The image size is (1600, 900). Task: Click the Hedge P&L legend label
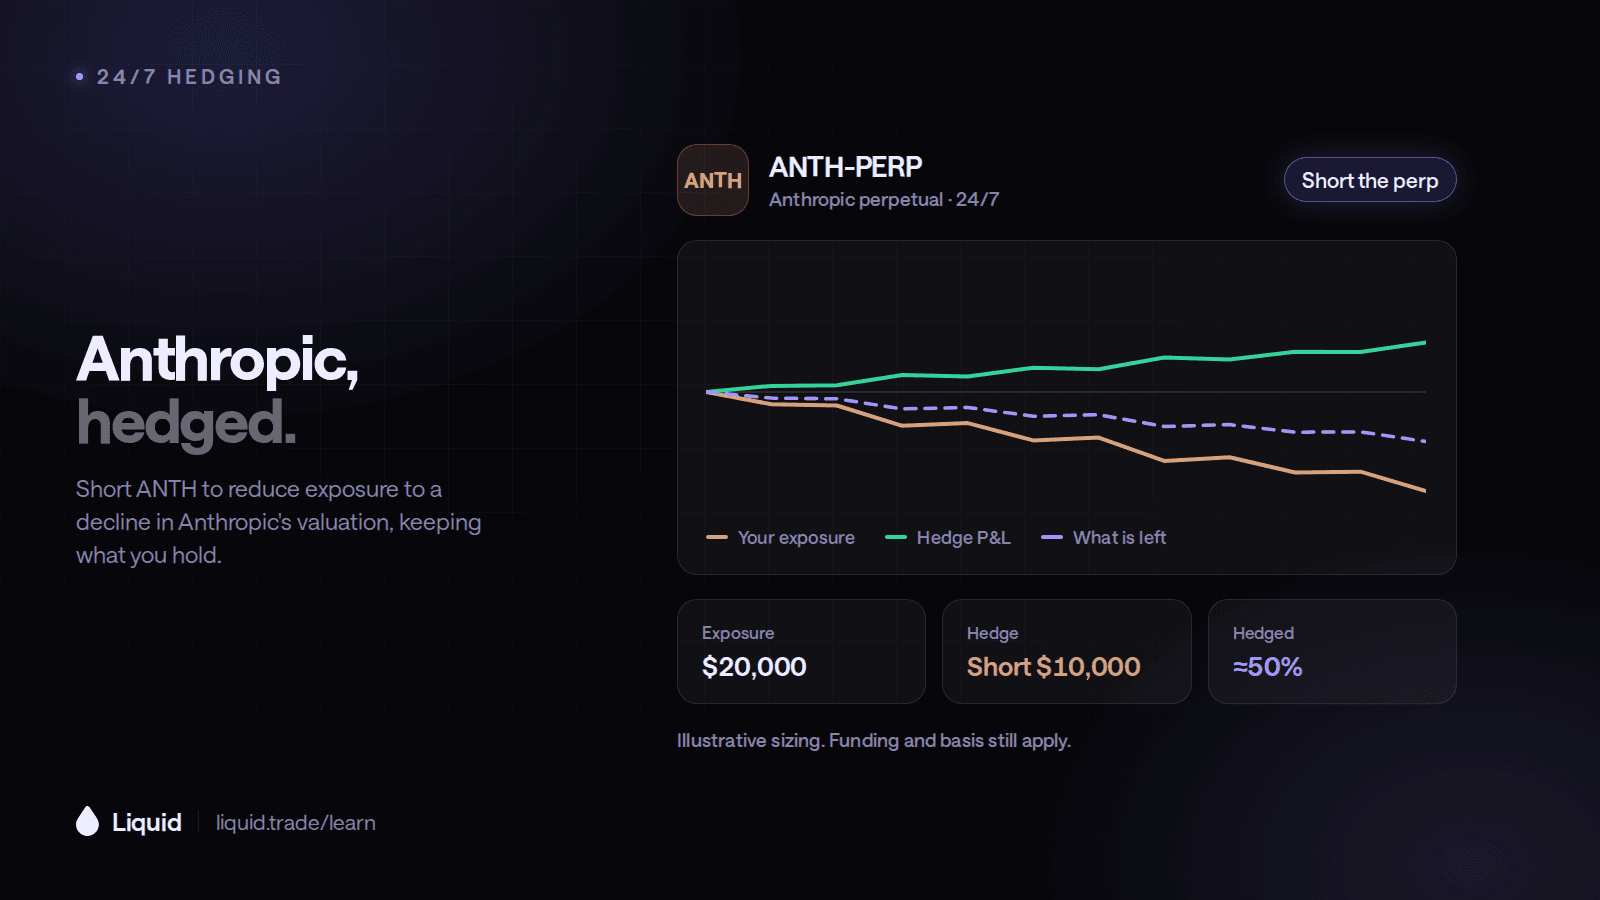coord(964,537)
